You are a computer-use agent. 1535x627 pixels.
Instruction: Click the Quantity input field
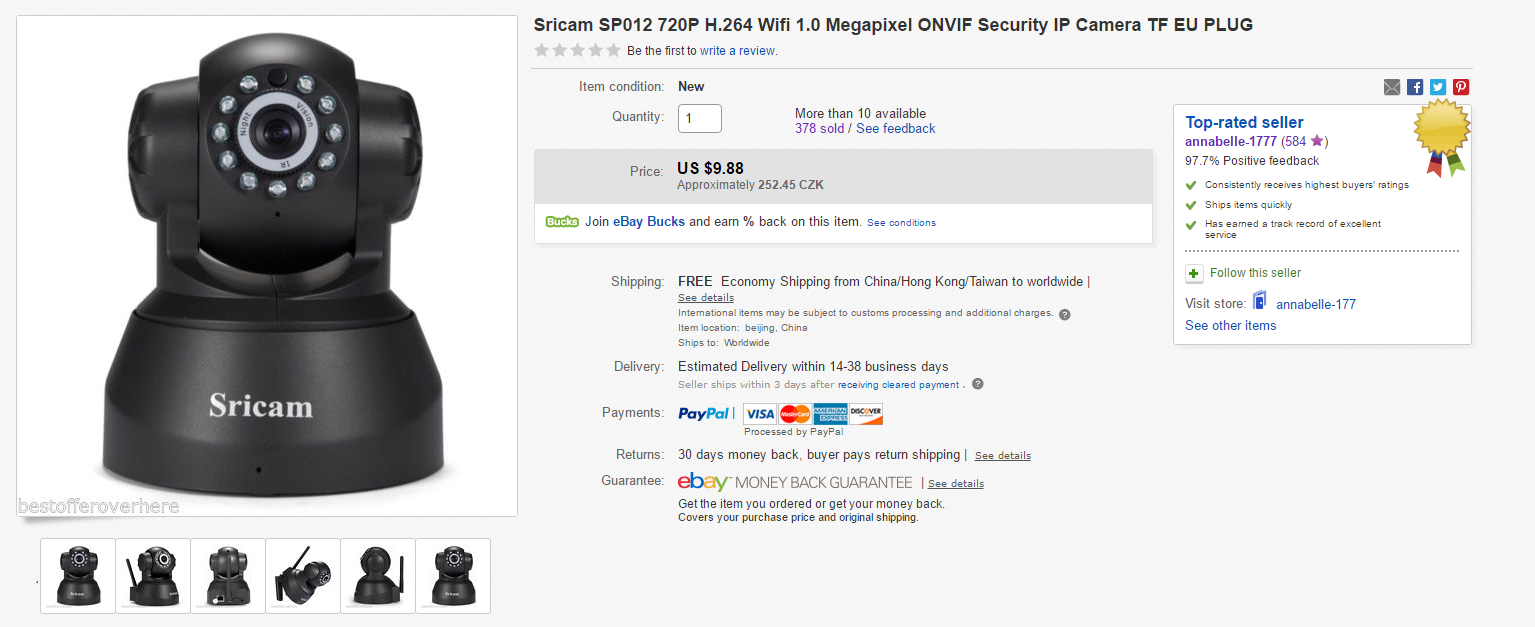tap(700, 118)
